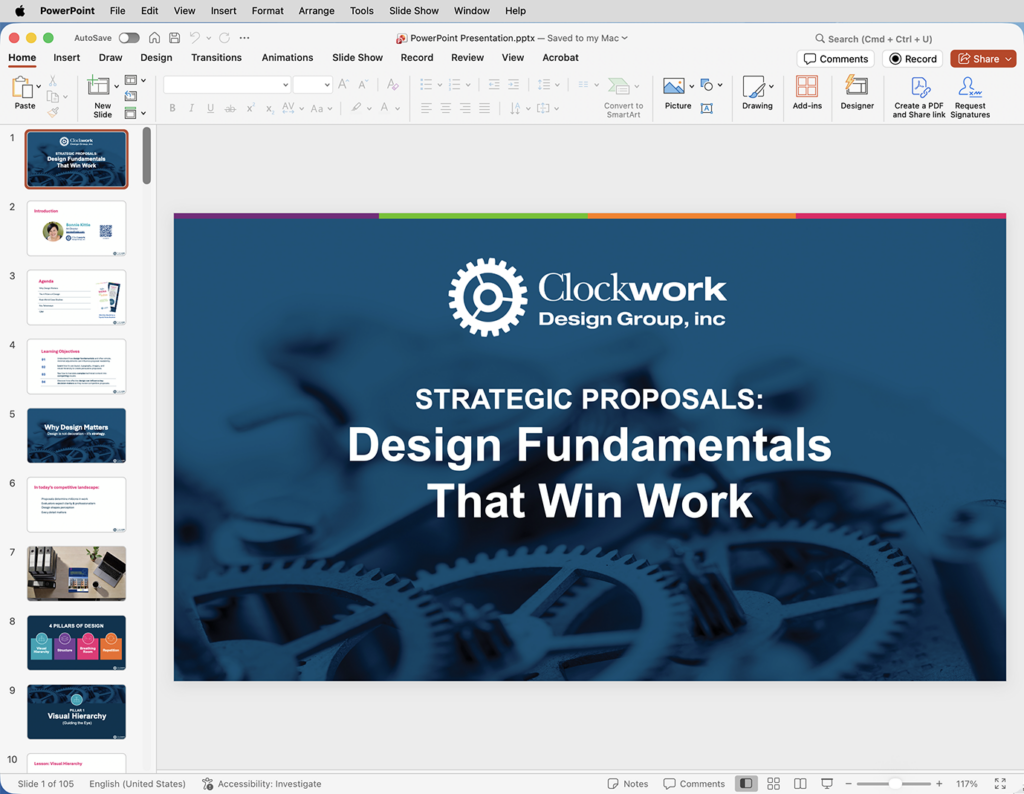The height and width of the screenshot is (794, 1024).
Task: Switch to Reading view in status bar
Action: (800, 784)
